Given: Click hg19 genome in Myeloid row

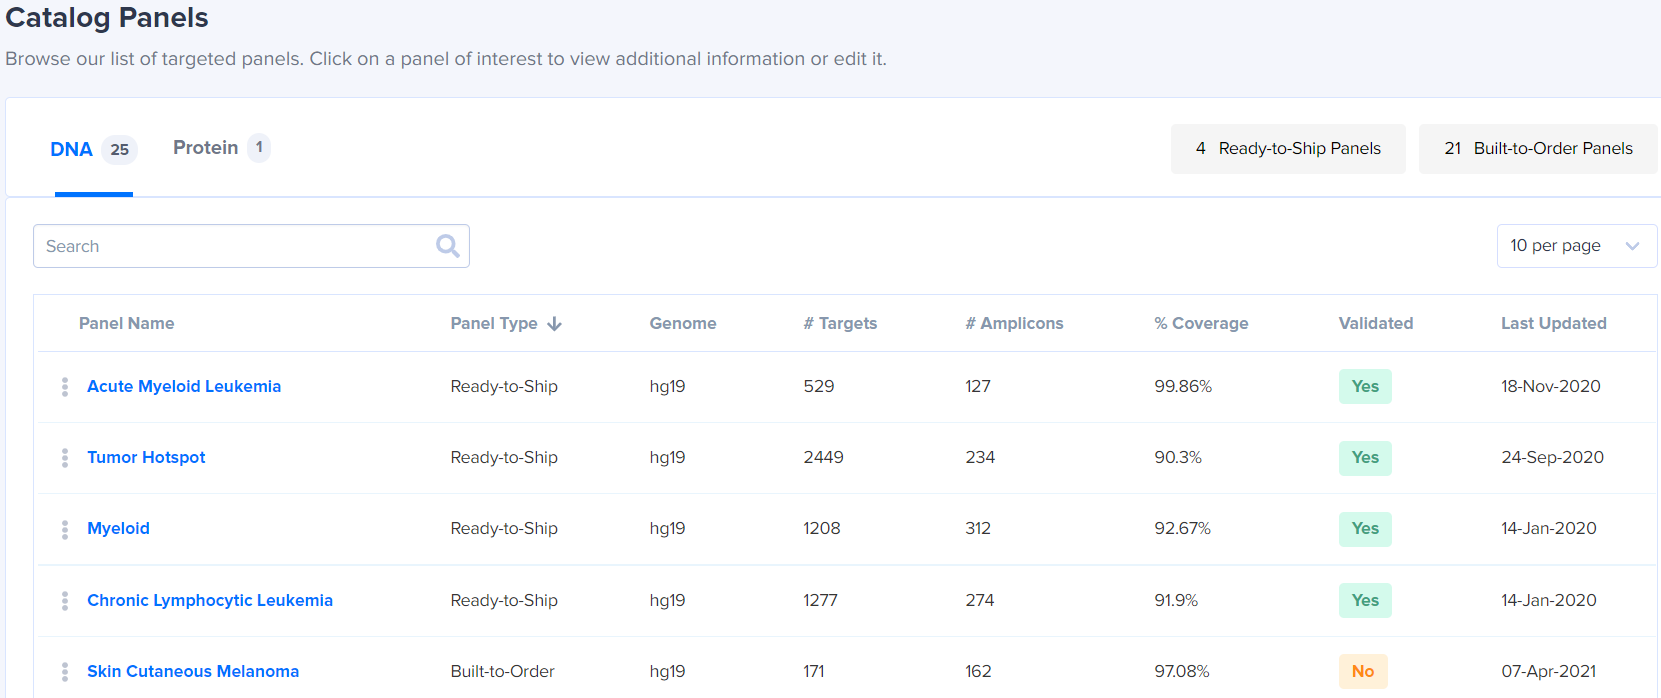Looking at the screenshot, I should [x=667, y=529].
